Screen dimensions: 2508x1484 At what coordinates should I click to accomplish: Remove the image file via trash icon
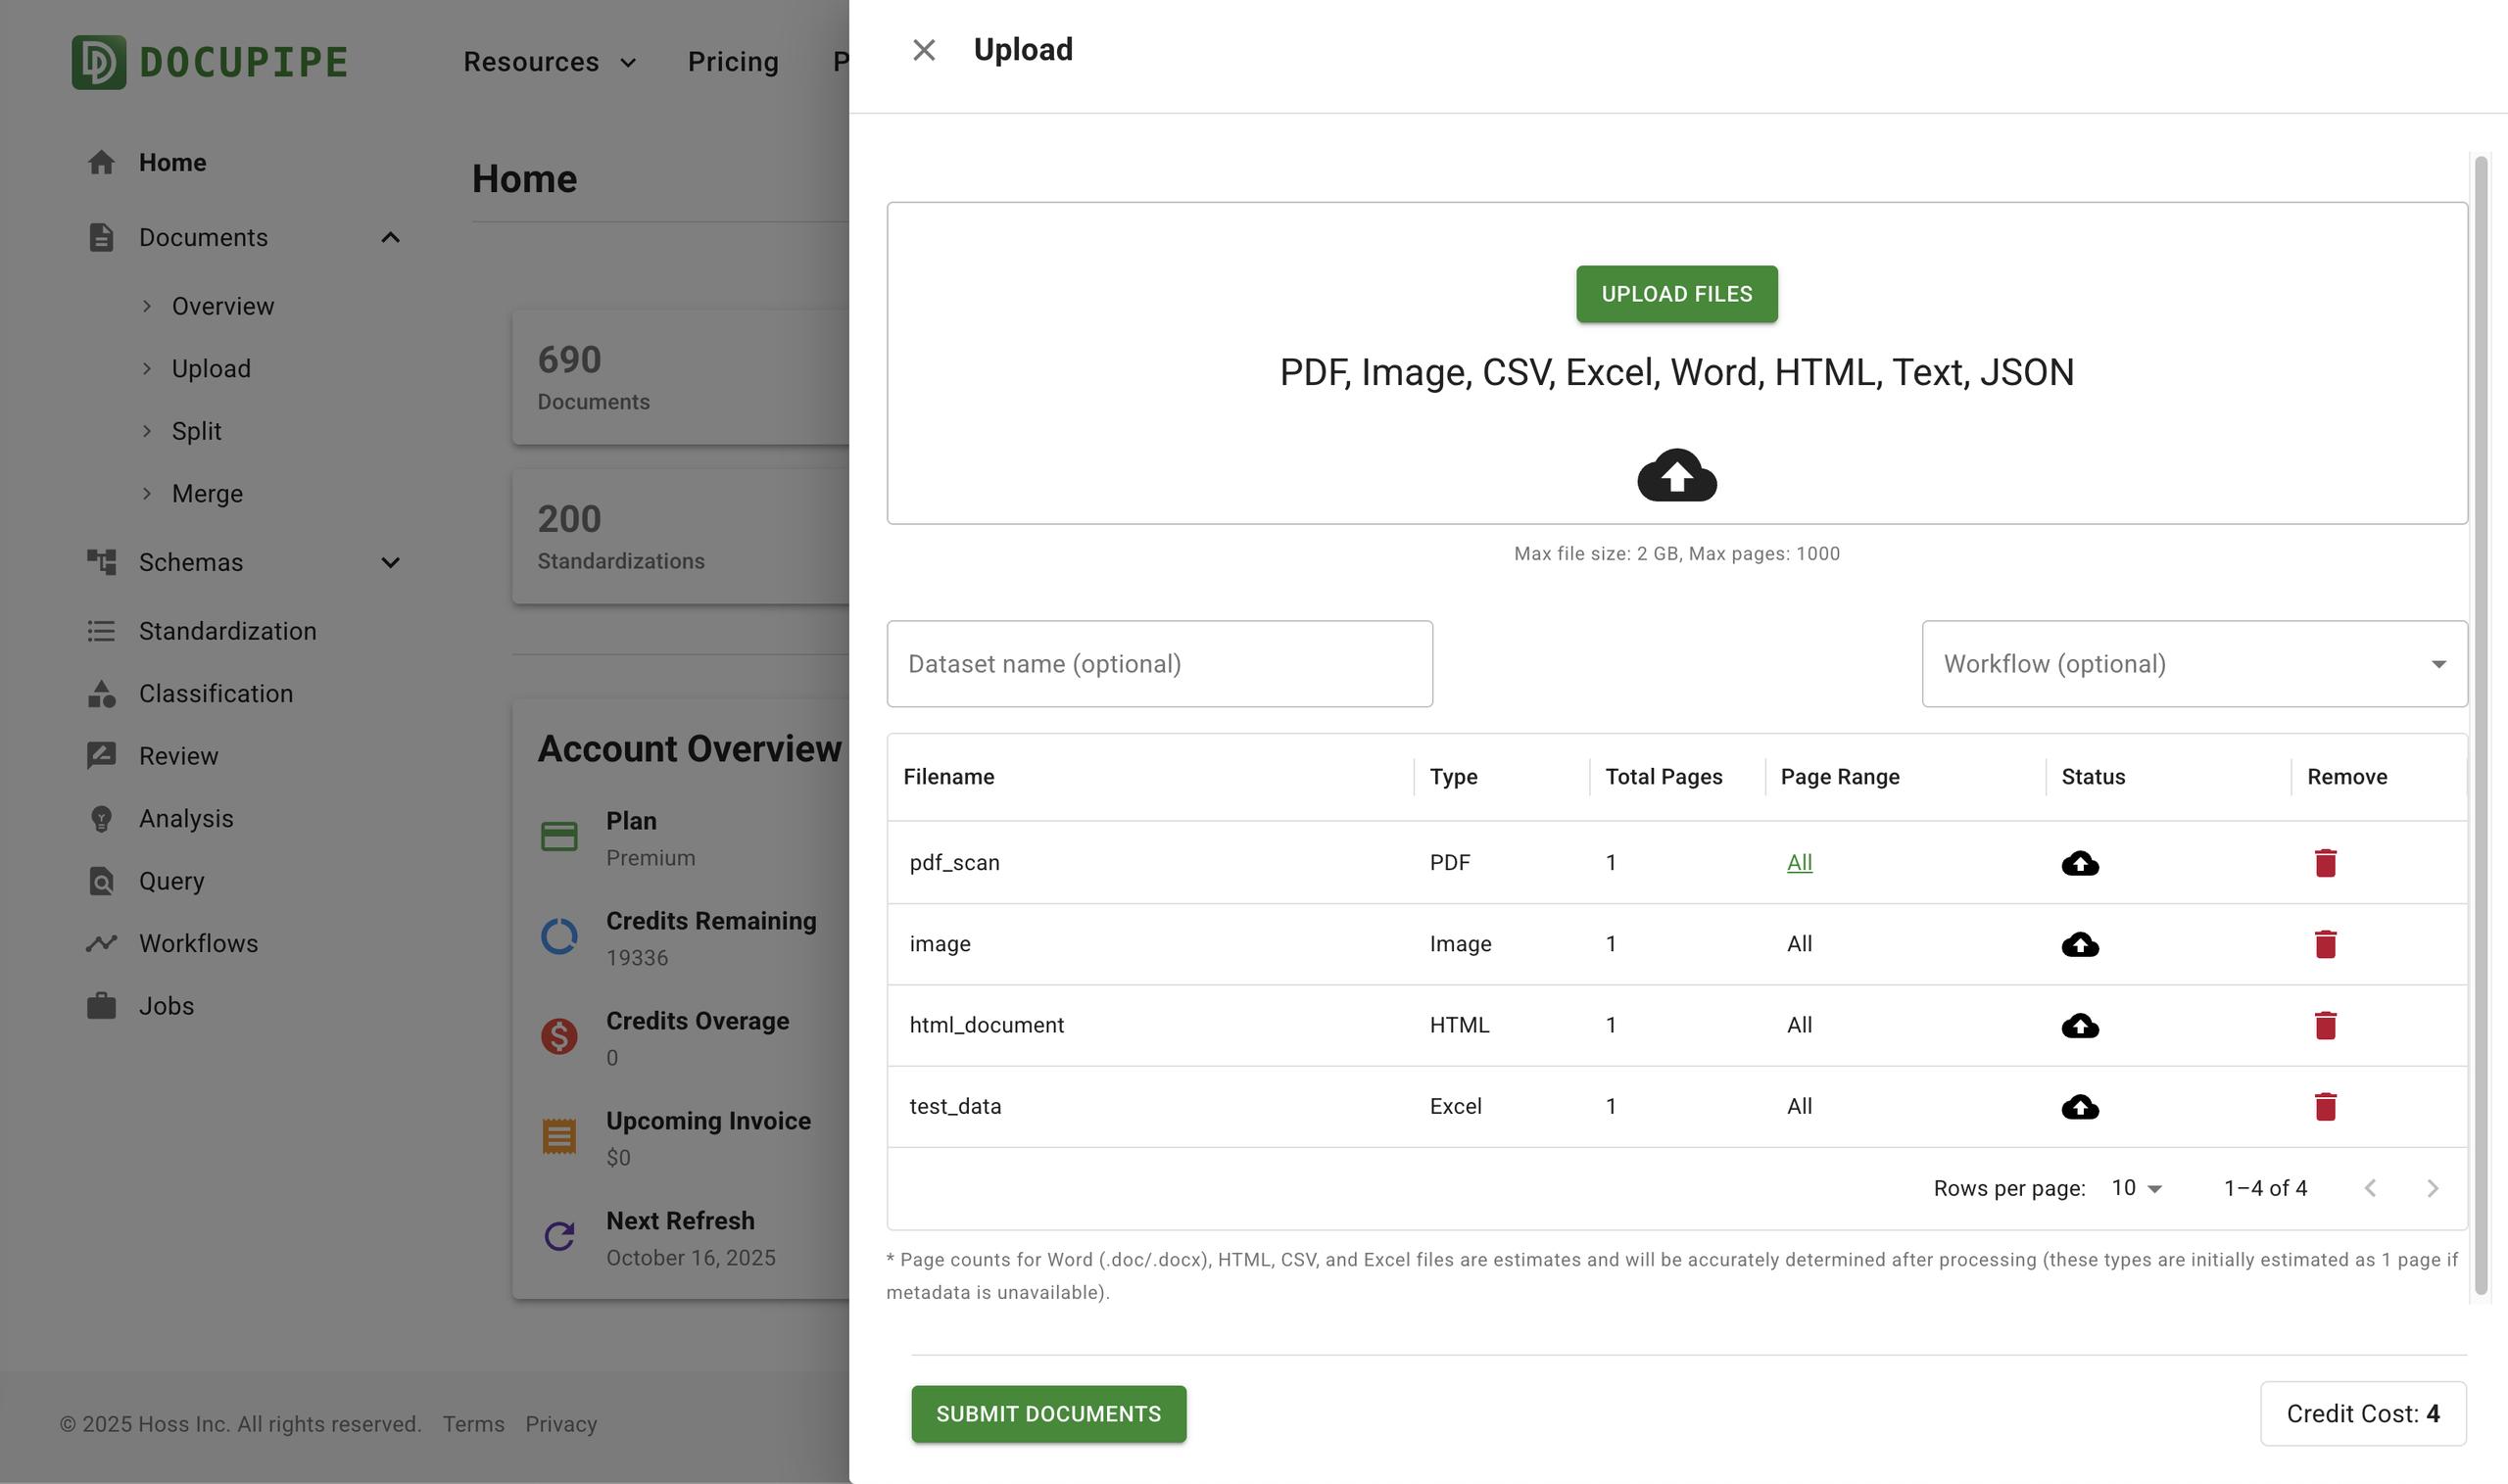coord(2325,944)
